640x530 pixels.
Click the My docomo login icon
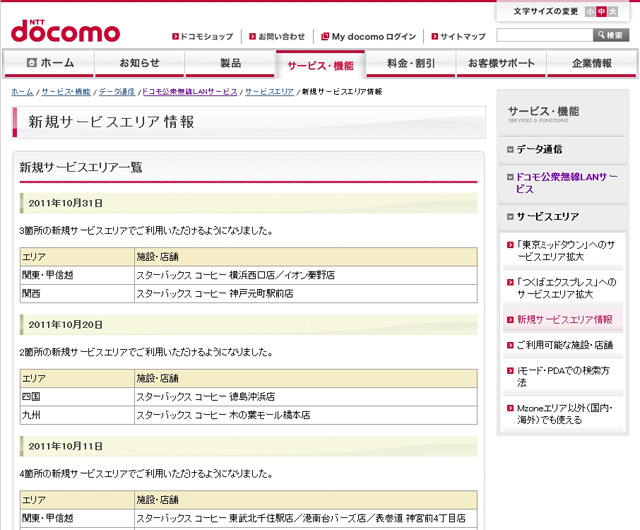click(x=325, y=36)
